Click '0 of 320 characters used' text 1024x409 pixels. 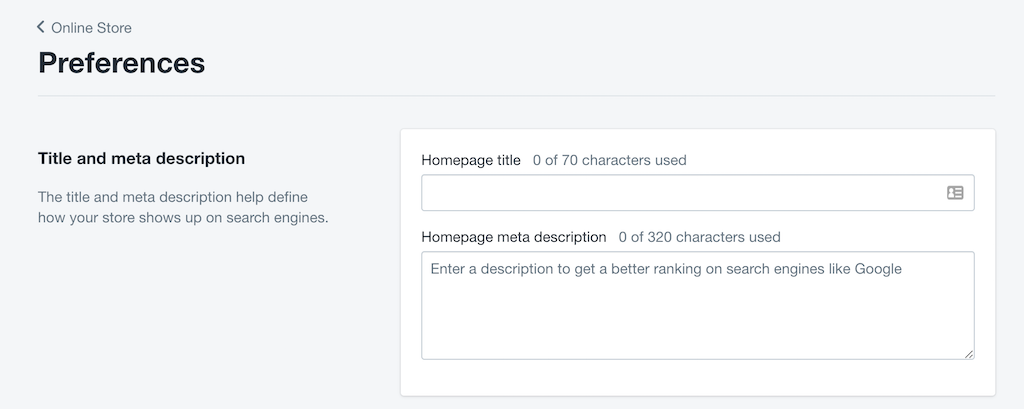(x=699, y=237)
